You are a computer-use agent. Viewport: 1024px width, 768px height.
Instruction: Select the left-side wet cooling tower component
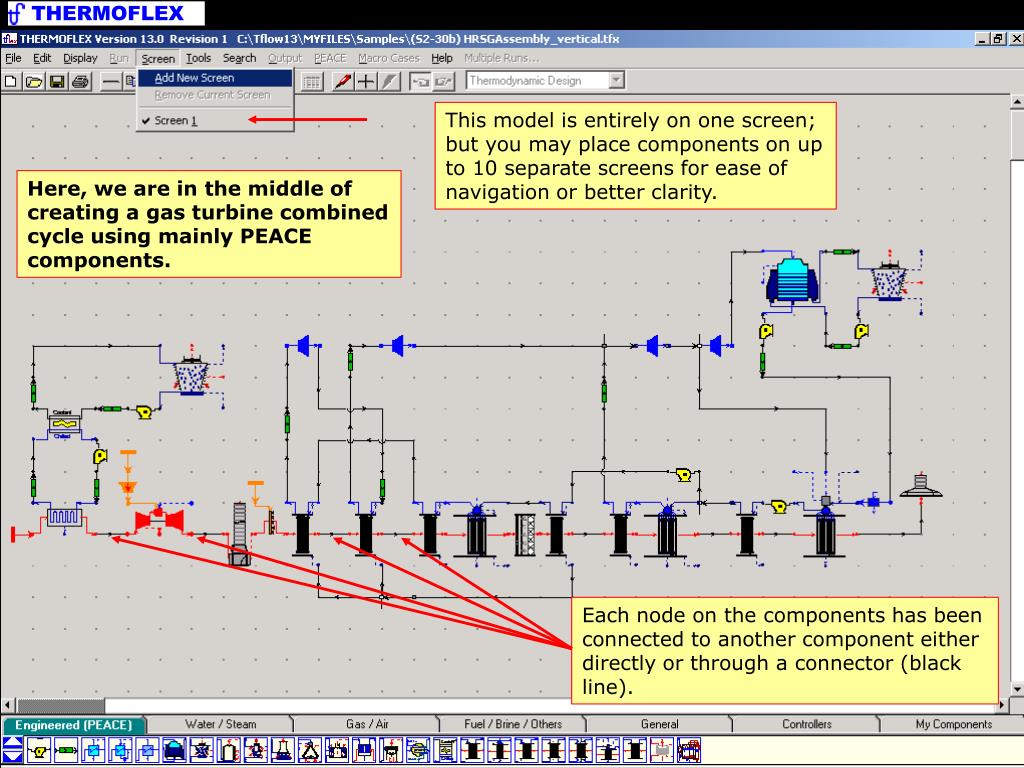[x=191, y=375]
